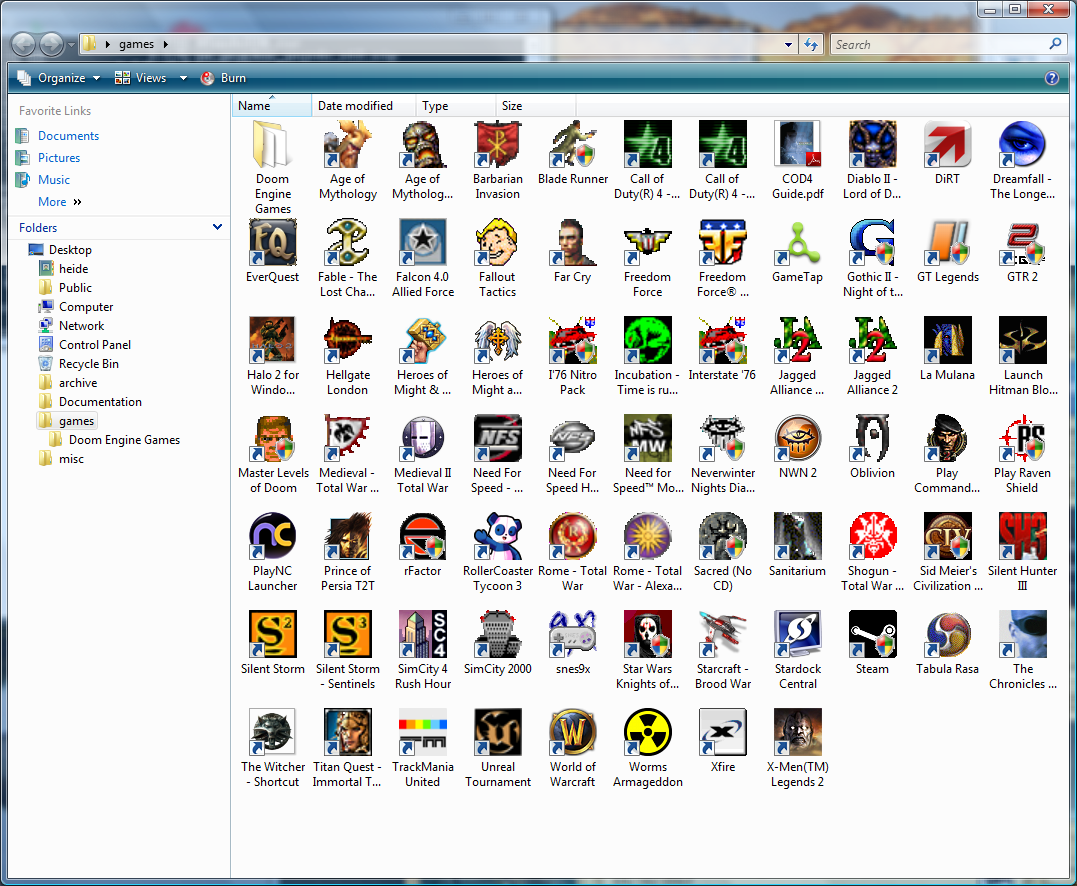This screenshot has width=1077, height=886.
Task: Open the Help question mark button
Action: [1052, 78]
